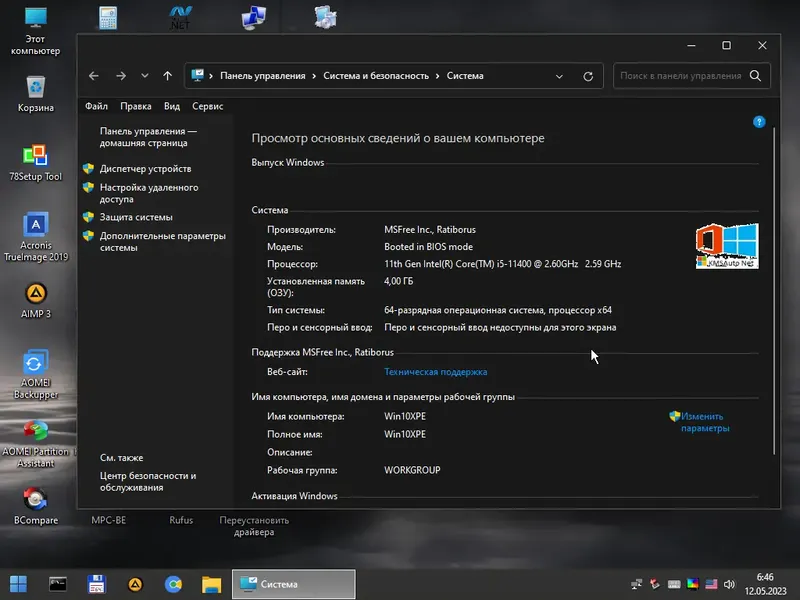Go to Система и безопасность breadcrumb
The width and height of the screenshot is (800, 600).
[376, 76]
